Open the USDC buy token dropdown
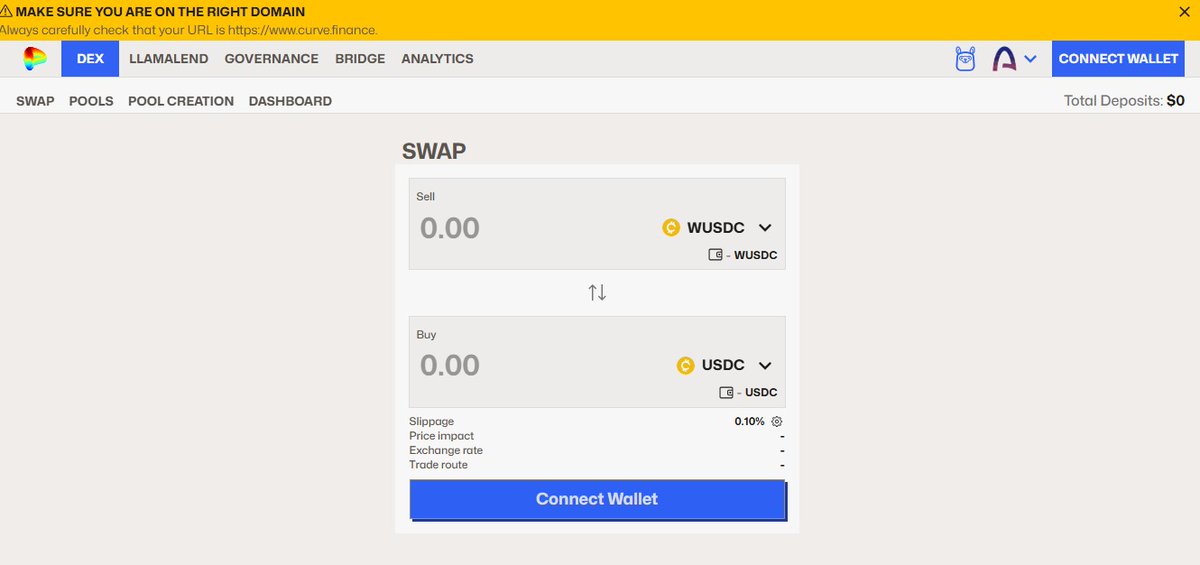Image resolution: width=1200 pixels, height=565 pixels. pos(725,365)
